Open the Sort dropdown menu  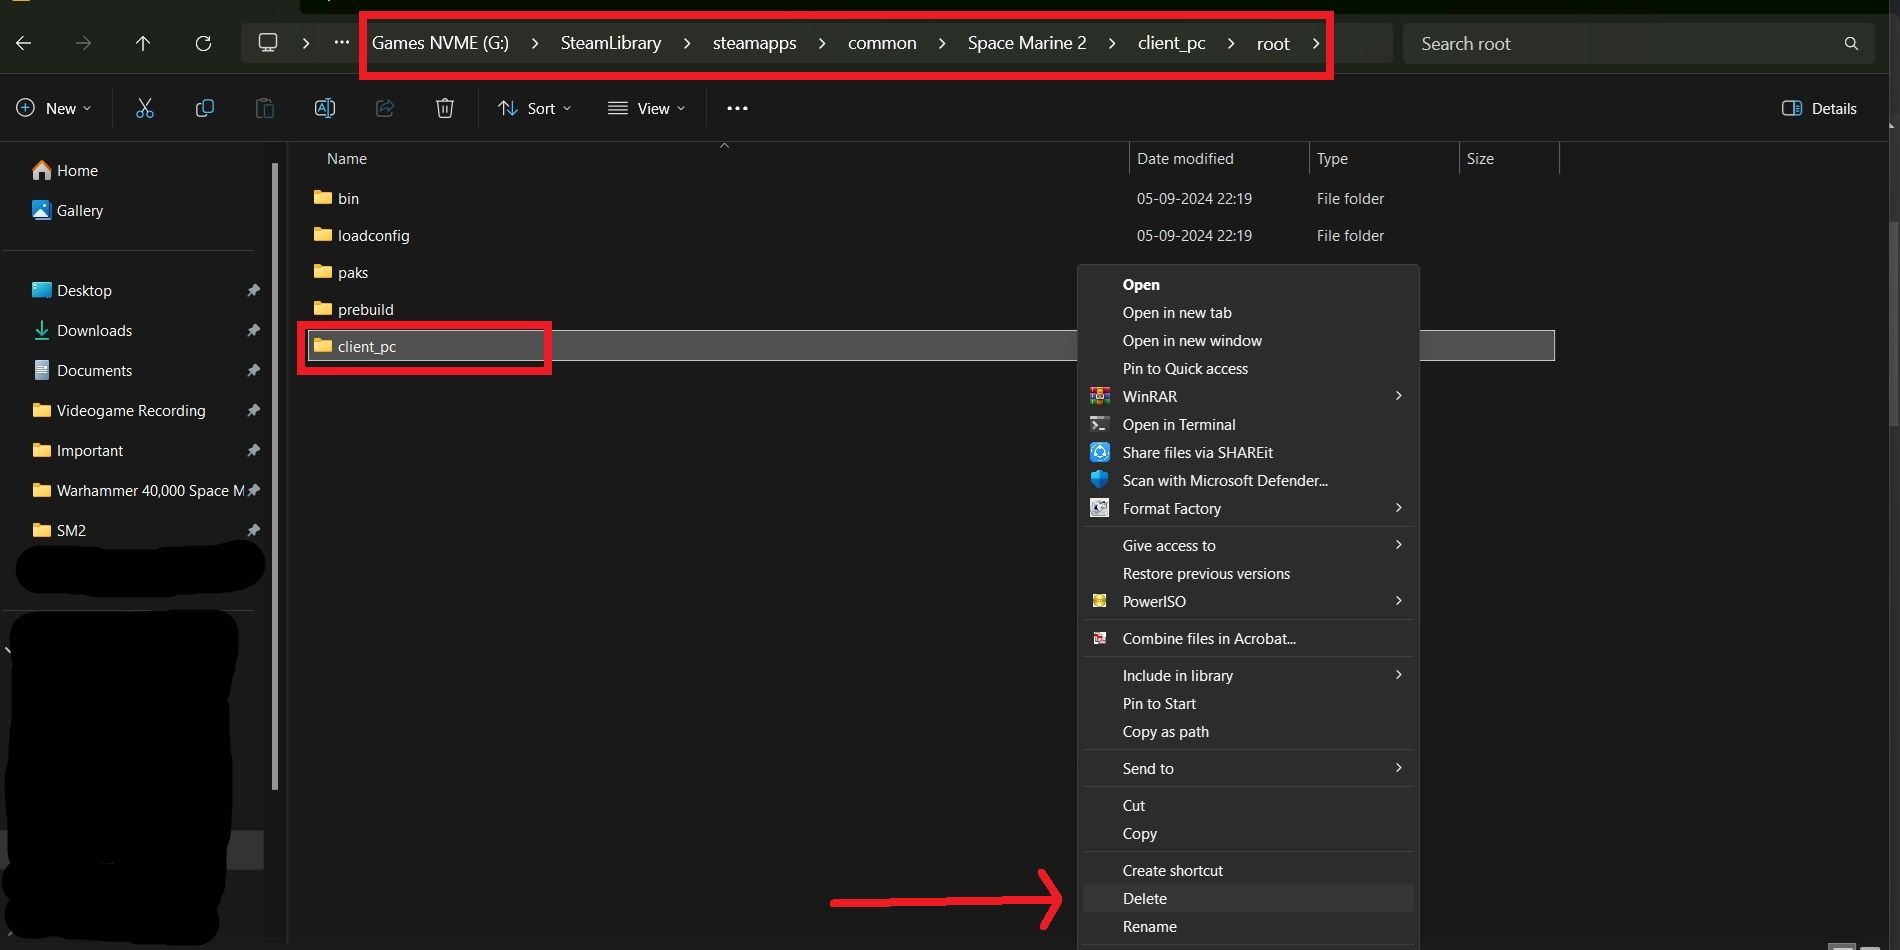click(x=535, y=108)
